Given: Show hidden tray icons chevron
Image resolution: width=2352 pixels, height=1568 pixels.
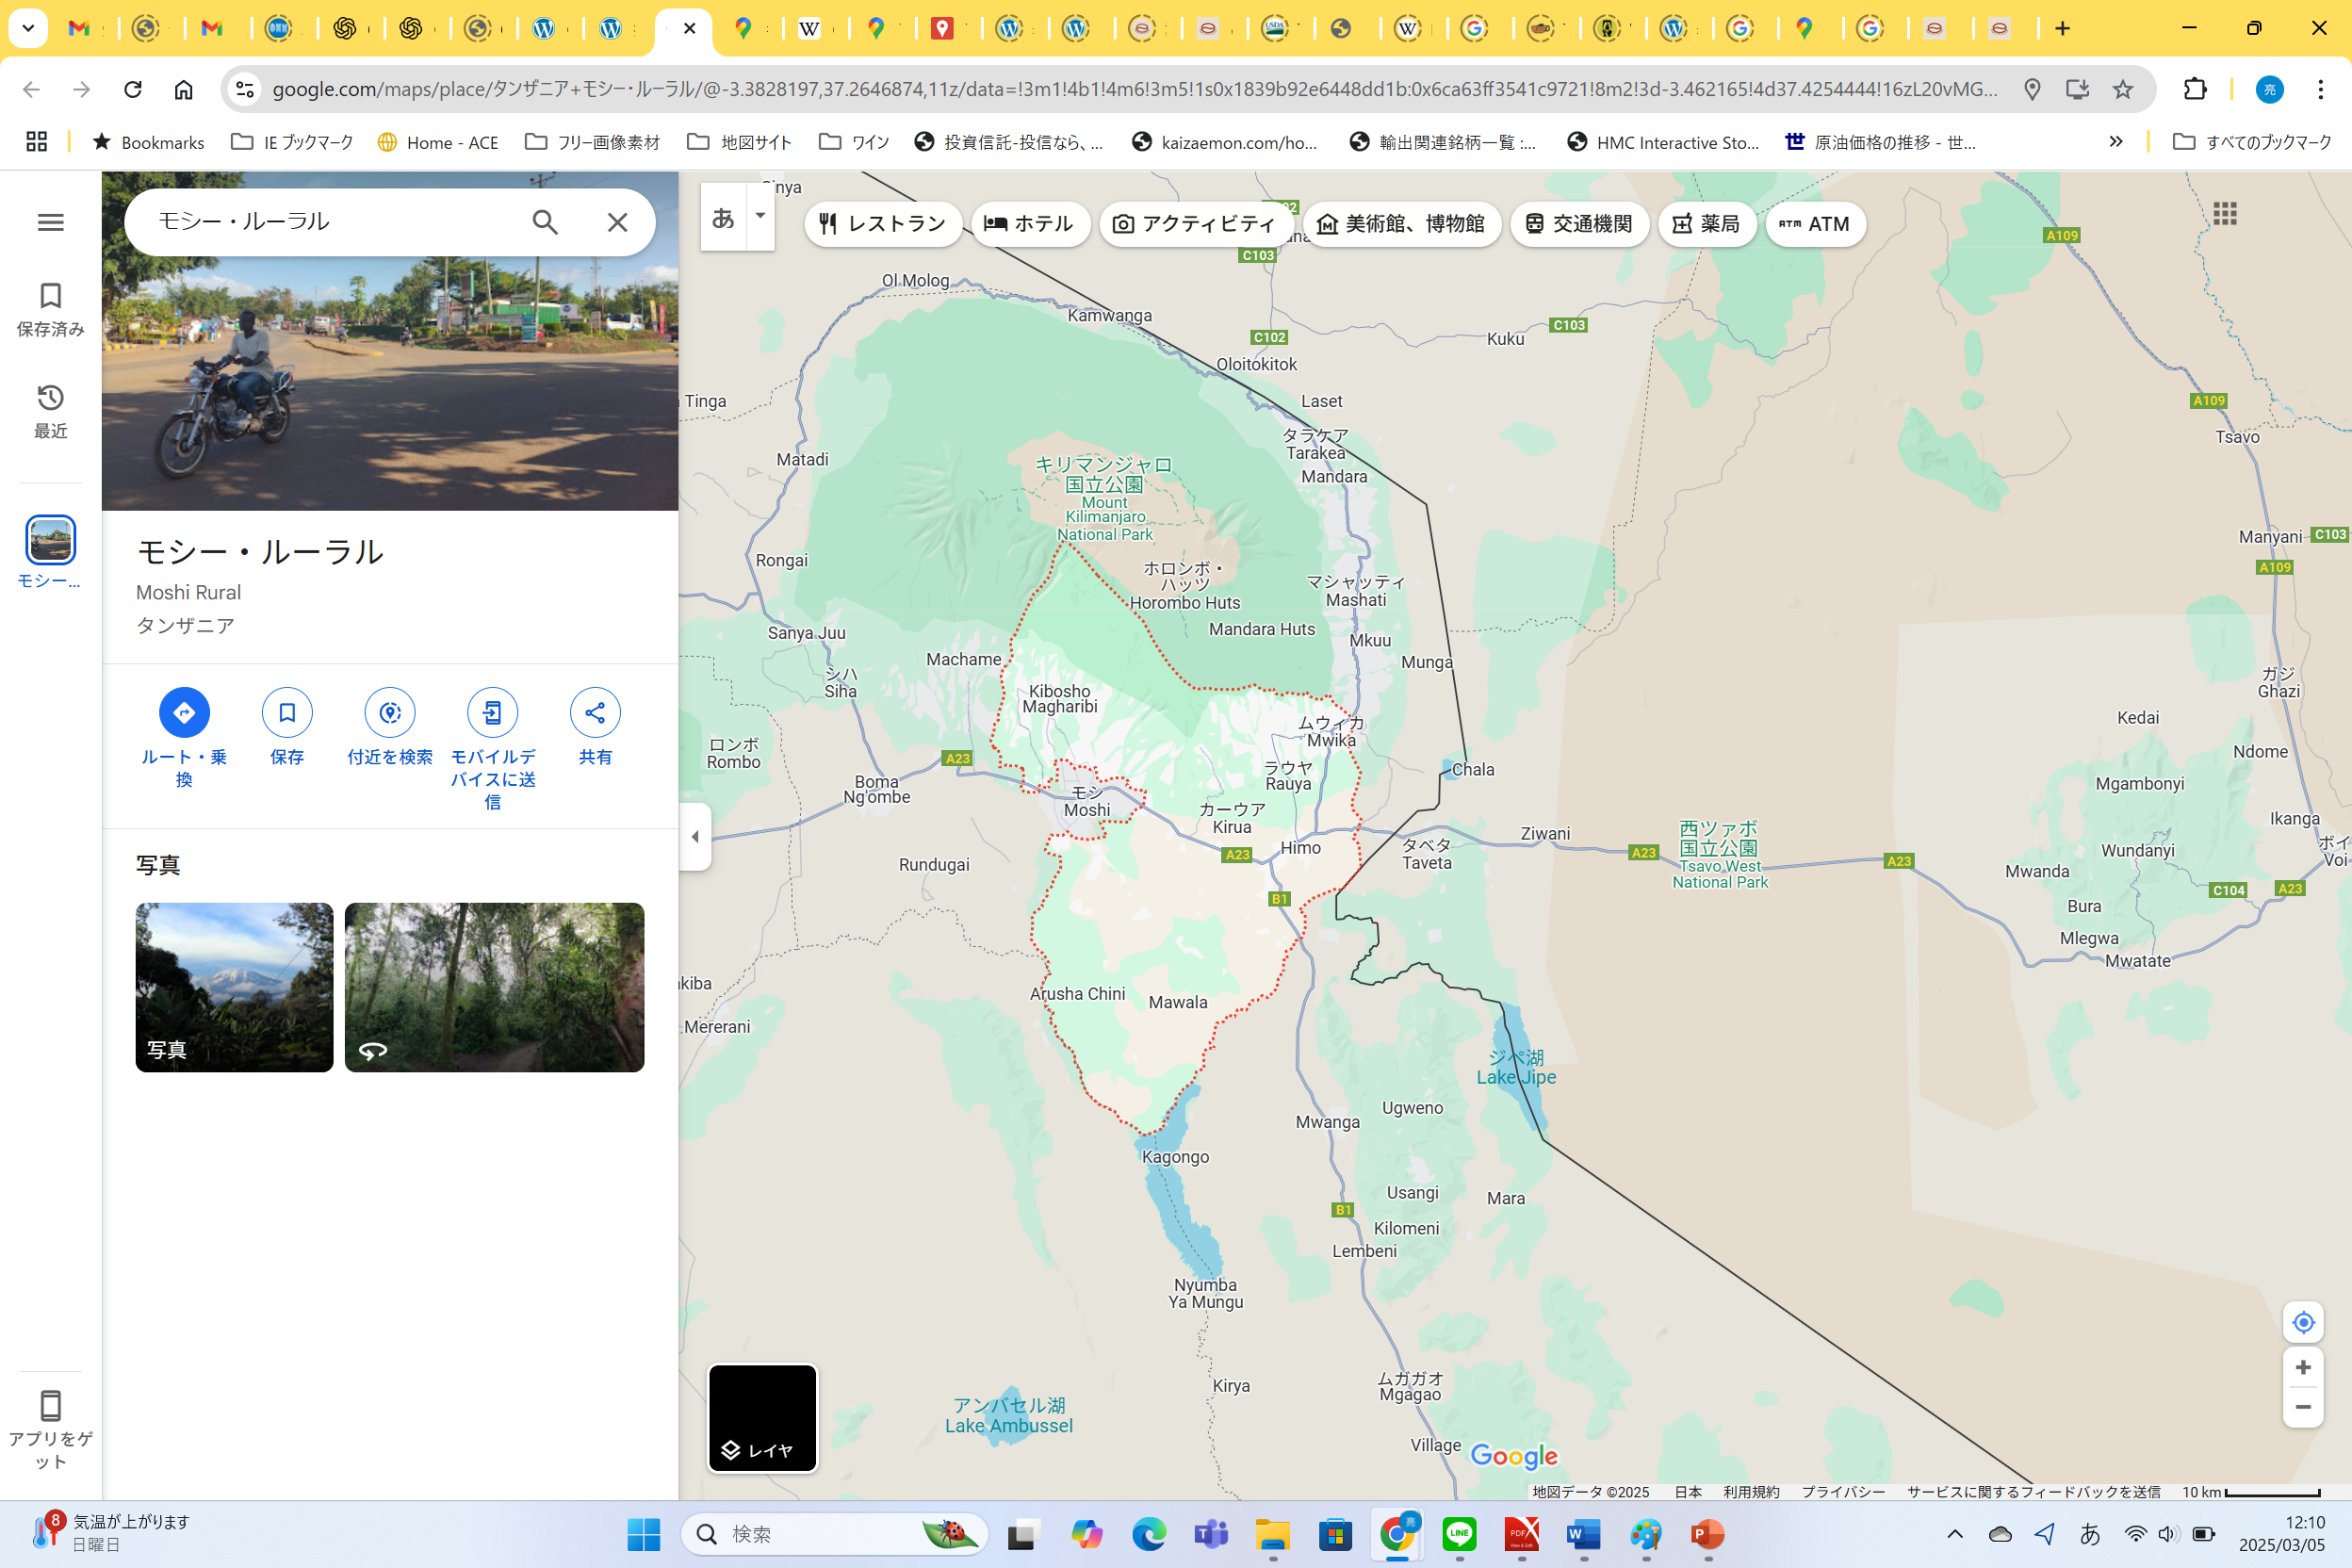Looking at the screenshot, I should point(1954,1533).
